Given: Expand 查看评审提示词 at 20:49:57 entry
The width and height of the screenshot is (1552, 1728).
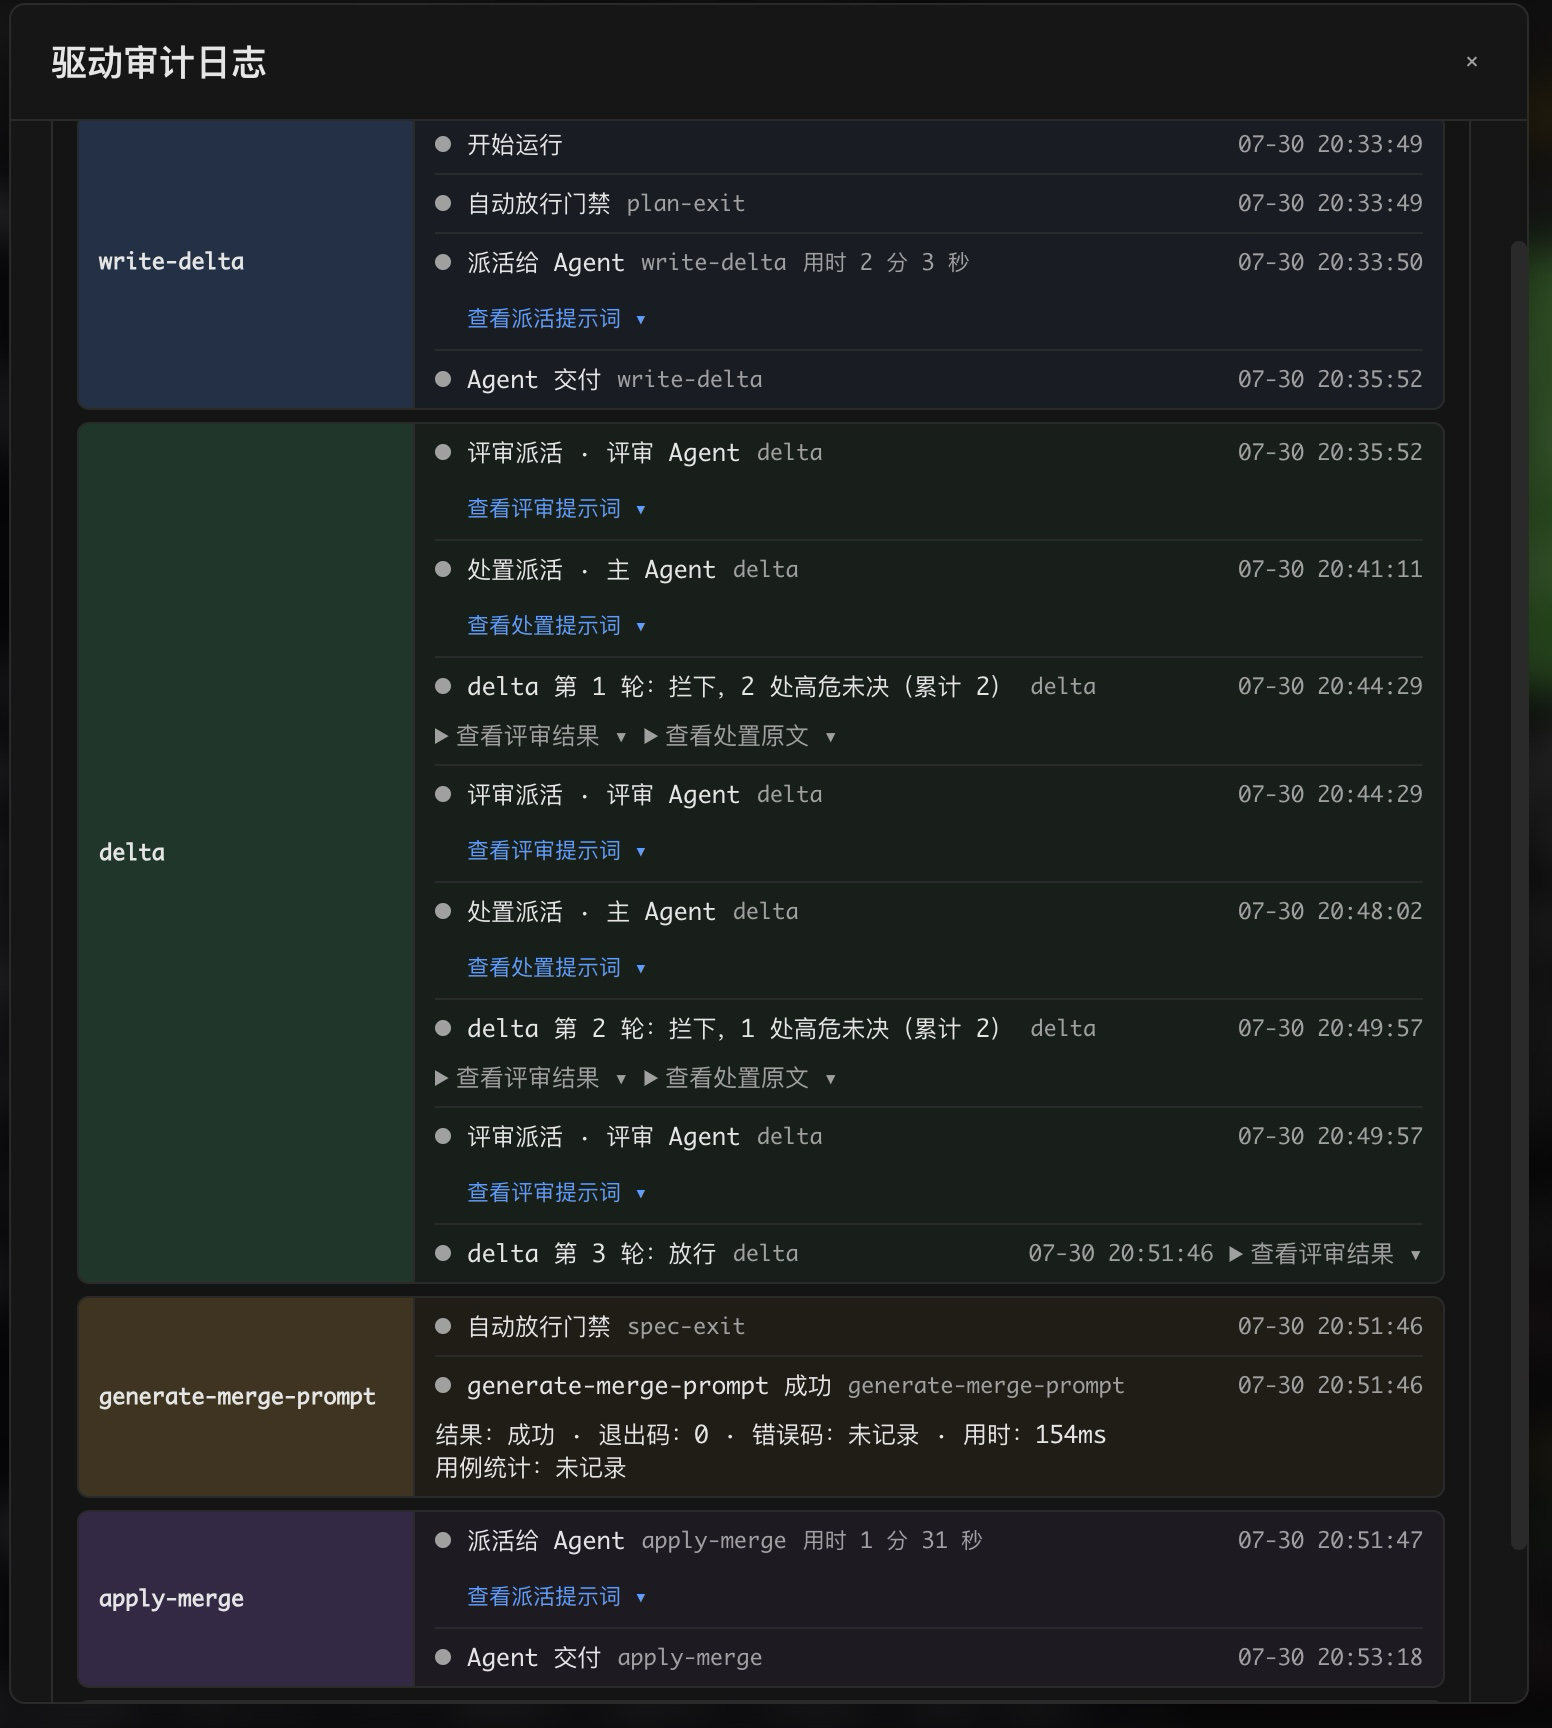Looking at the screenshot, I should 556,1193.
